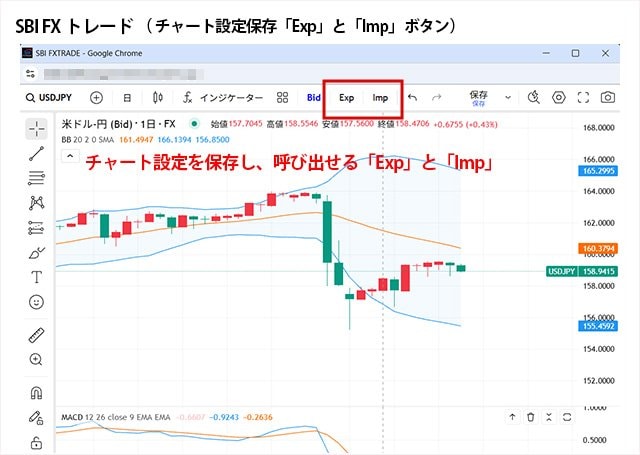Toggle lock all drawings
Image resolution: width=640 pixels, height=455 pixels.
(x=36, y=442)
